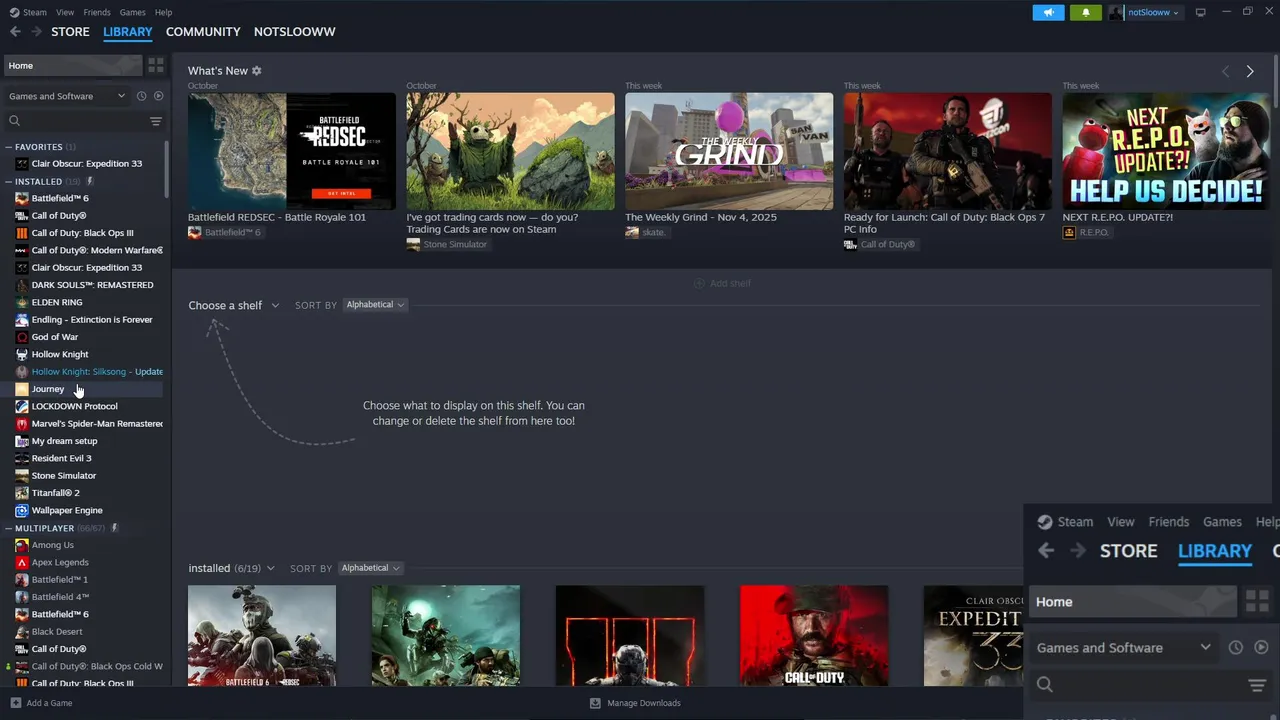Click the Resident Evil 3 icon

click(x=22, y=458)
